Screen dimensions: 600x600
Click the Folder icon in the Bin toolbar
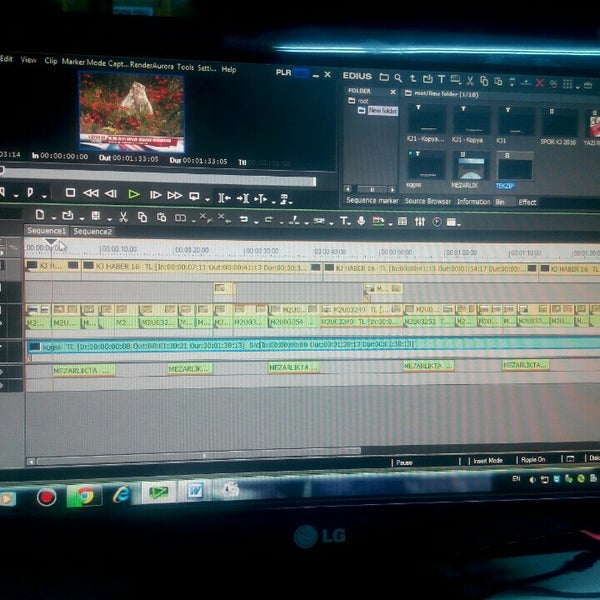(384, 77)
